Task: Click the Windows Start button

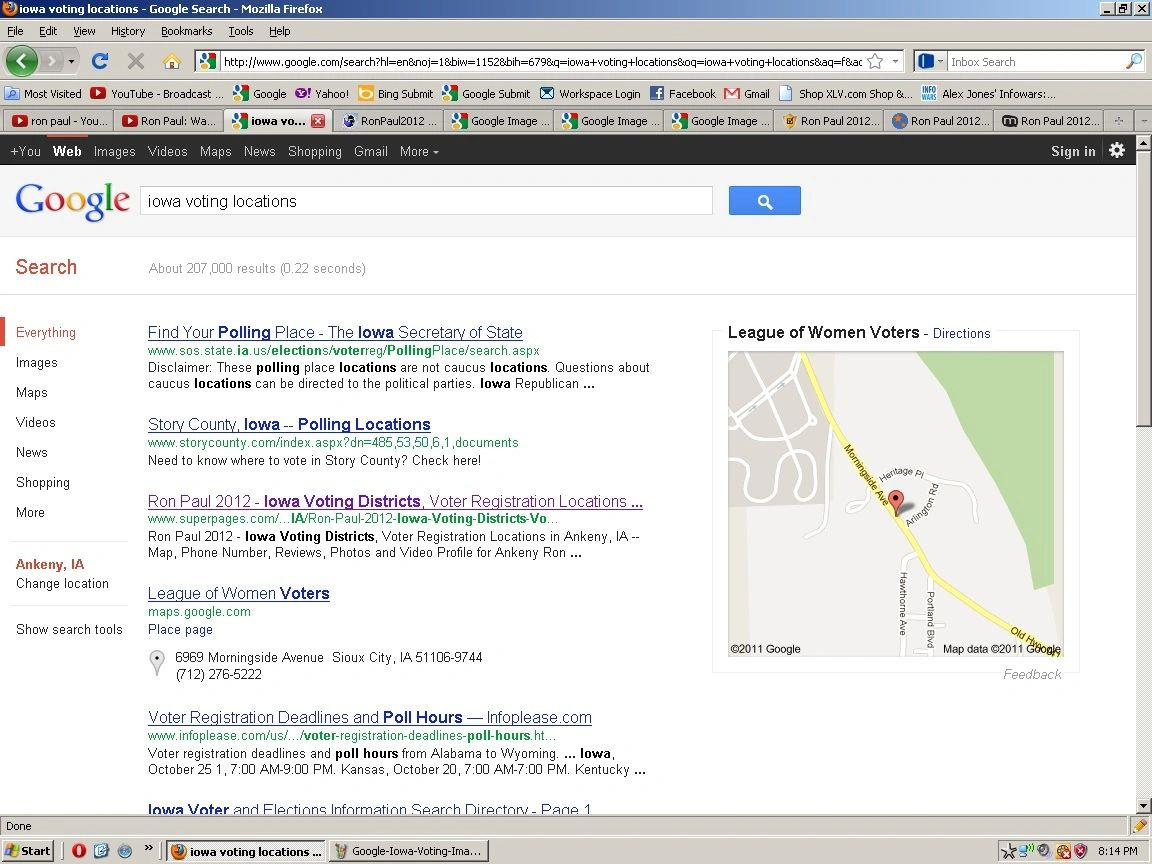Action: (x=28, y=851)
